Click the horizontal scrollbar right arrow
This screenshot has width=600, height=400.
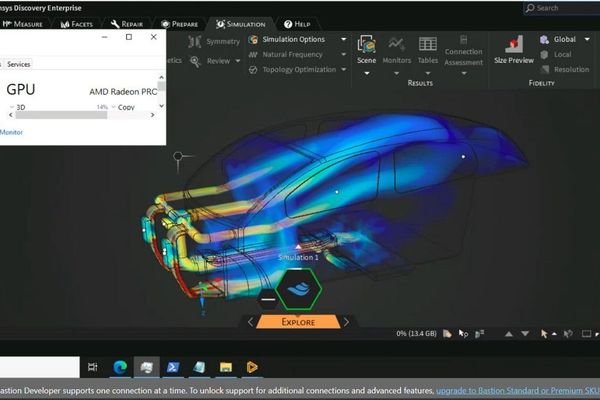[x=153, y=115]
